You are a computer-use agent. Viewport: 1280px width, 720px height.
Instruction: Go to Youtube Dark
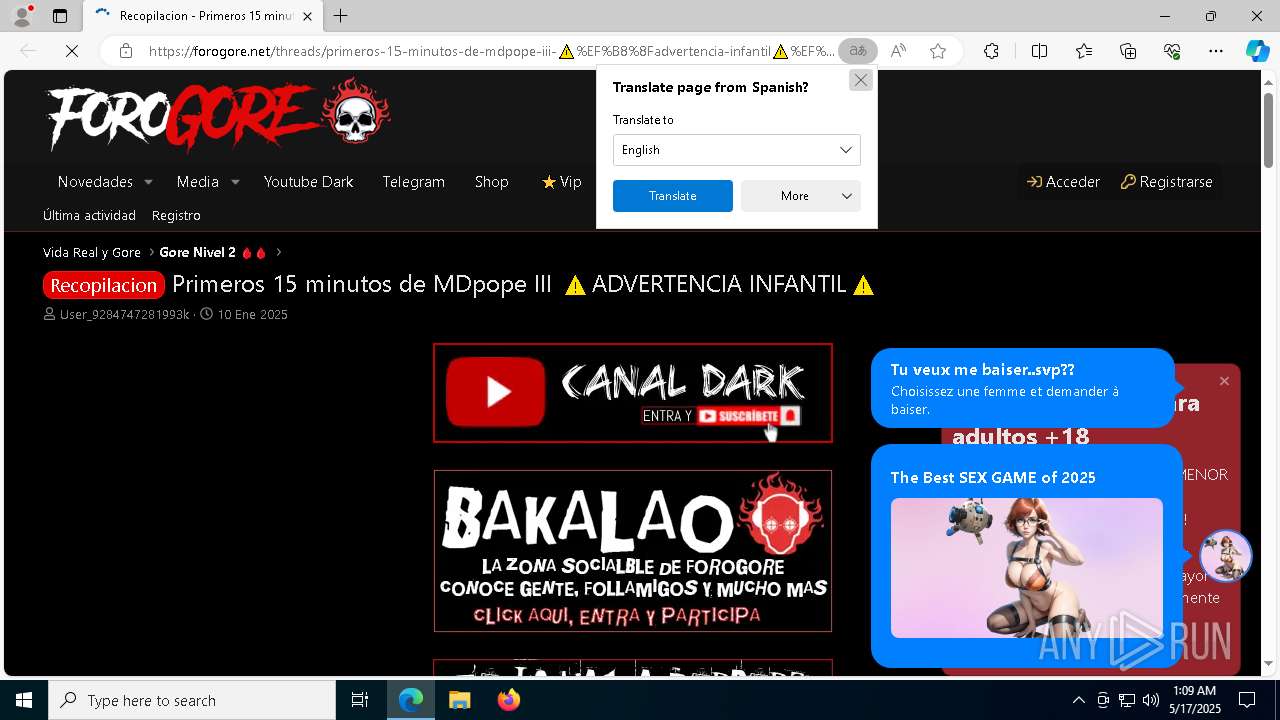pyautogui.click(x=309, y=182)
